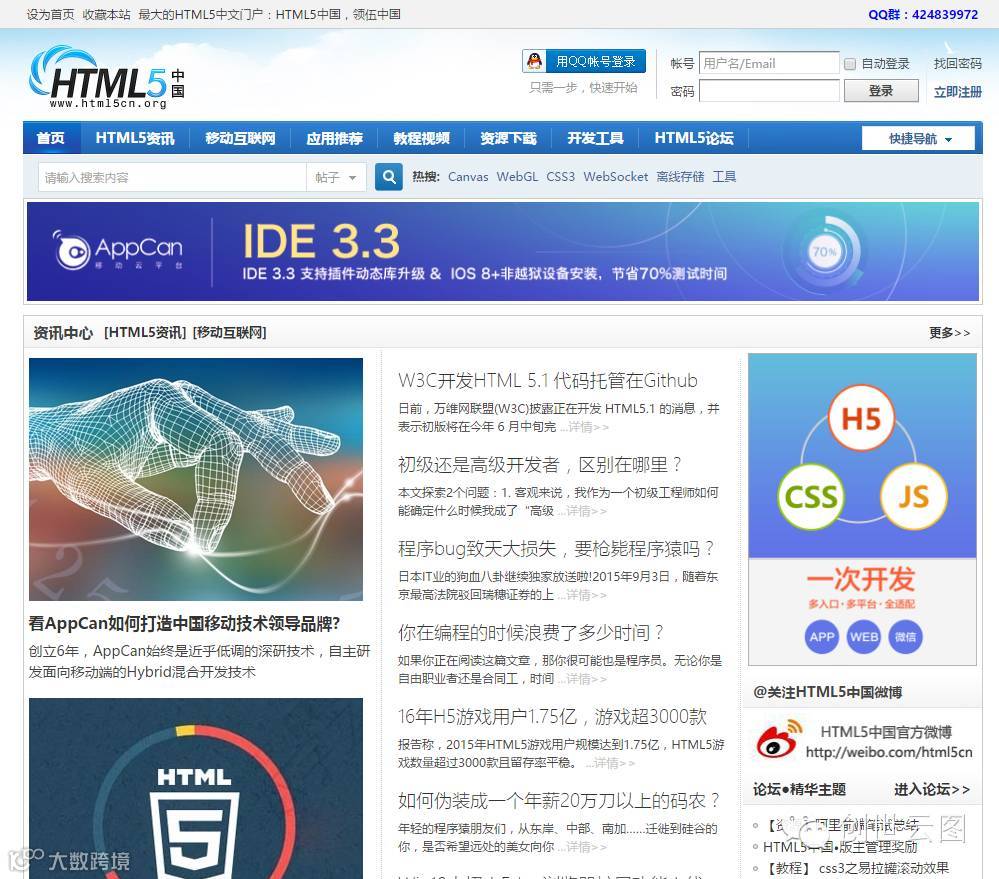Viewport: 999px width, 879px height.
Task: Click the QQ penguin login icon
Action: [535, 61]
